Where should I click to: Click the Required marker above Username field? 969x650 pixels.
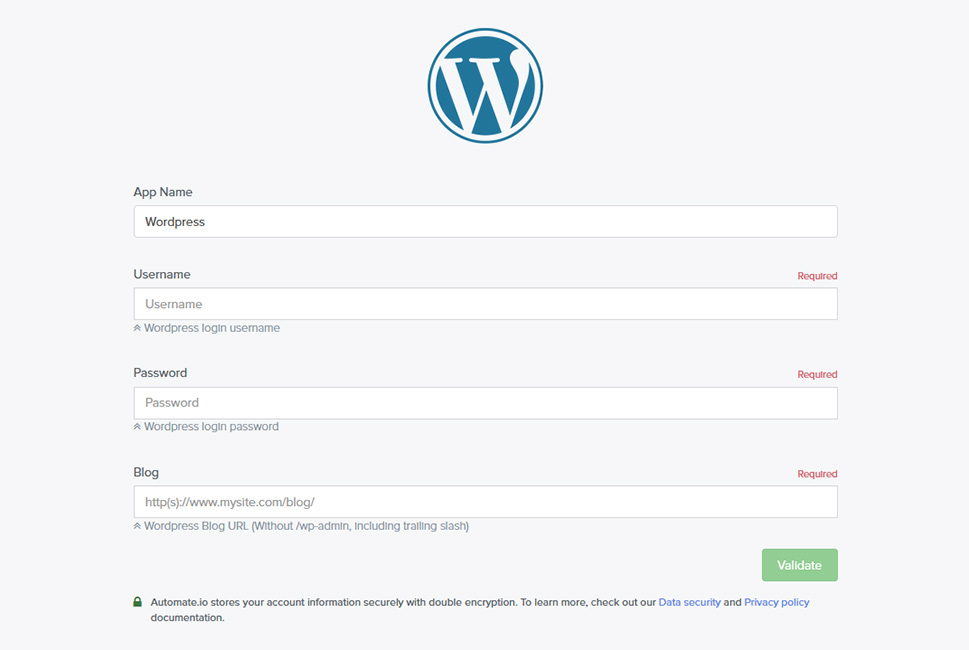pyautogui.click(x=817, y=276)
